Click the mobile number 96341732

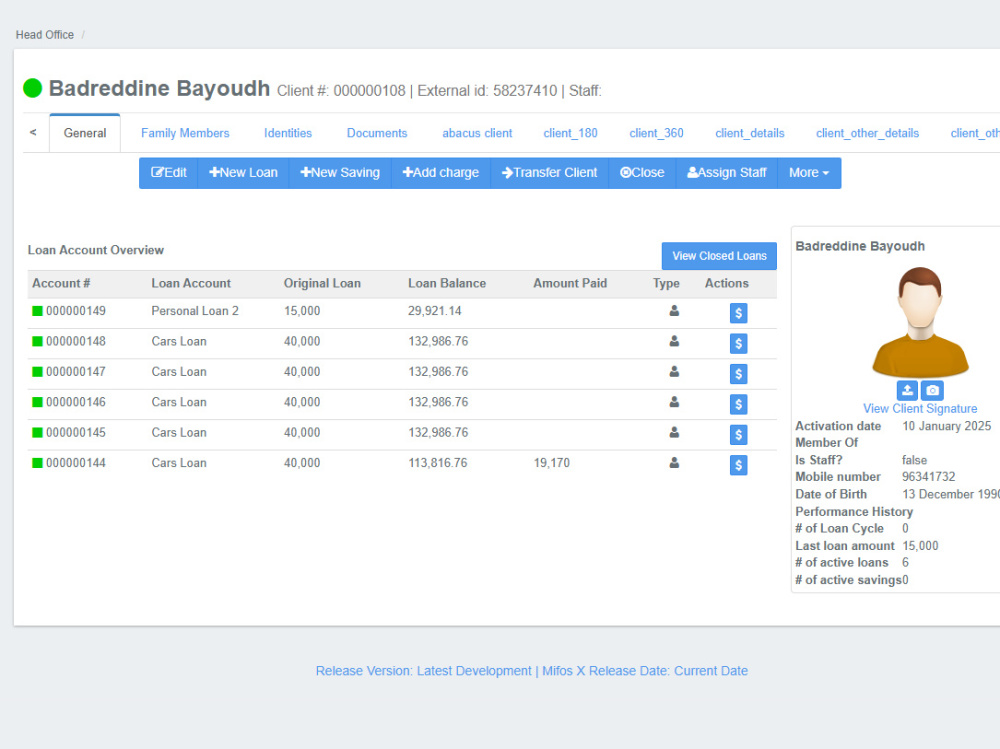(x=929, y=477)
